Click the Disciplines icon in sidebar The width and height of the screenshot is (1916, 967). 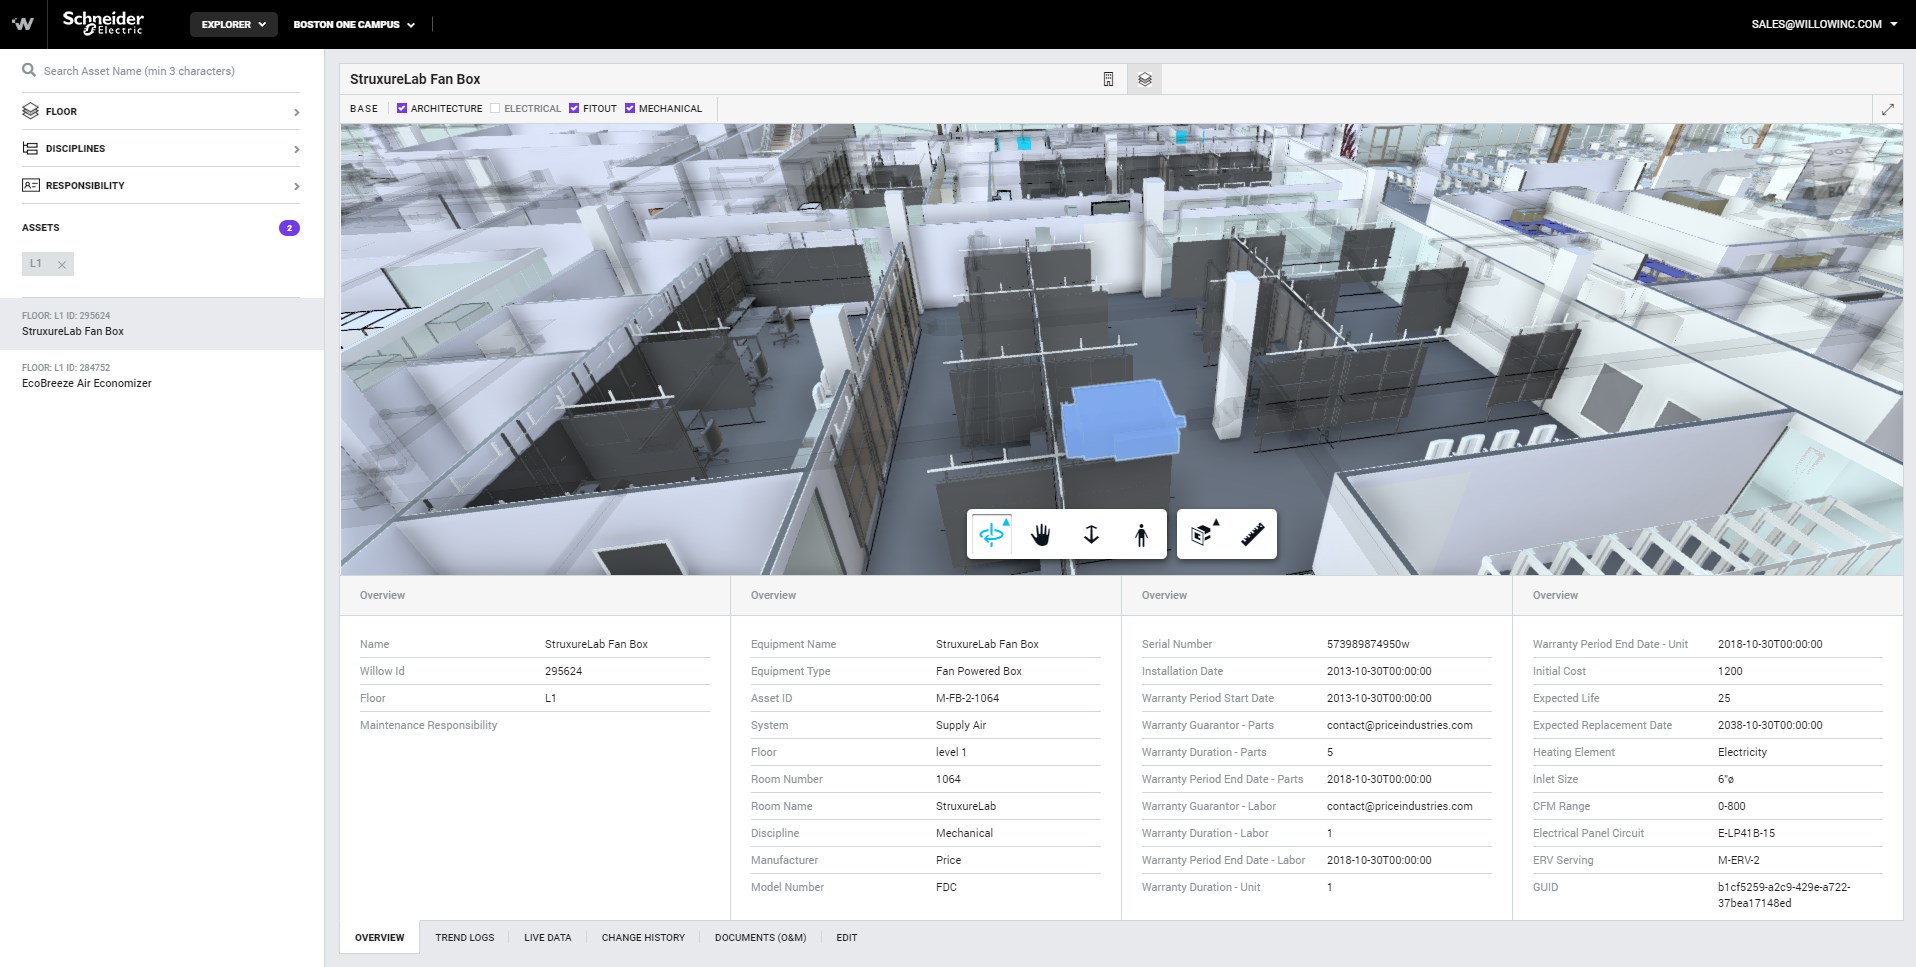(x=30, y=148)
